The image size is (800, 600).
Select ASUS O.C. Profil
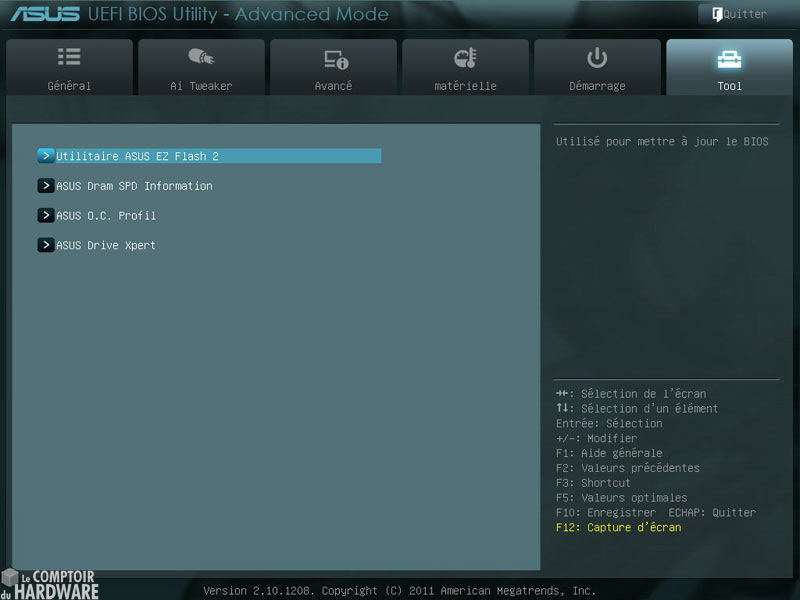(x=105, y=216)
